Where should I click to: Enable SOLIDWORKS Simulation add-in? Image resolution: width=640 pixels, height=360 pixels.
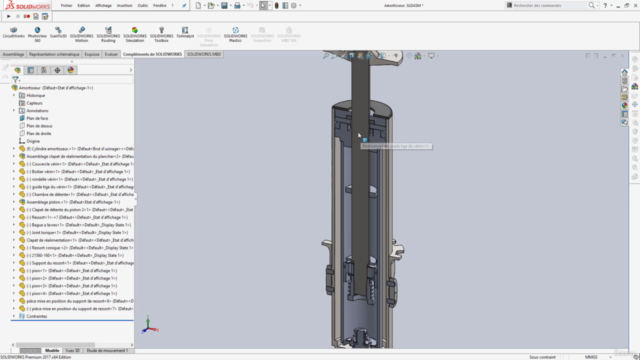click(x=135, y=34)
